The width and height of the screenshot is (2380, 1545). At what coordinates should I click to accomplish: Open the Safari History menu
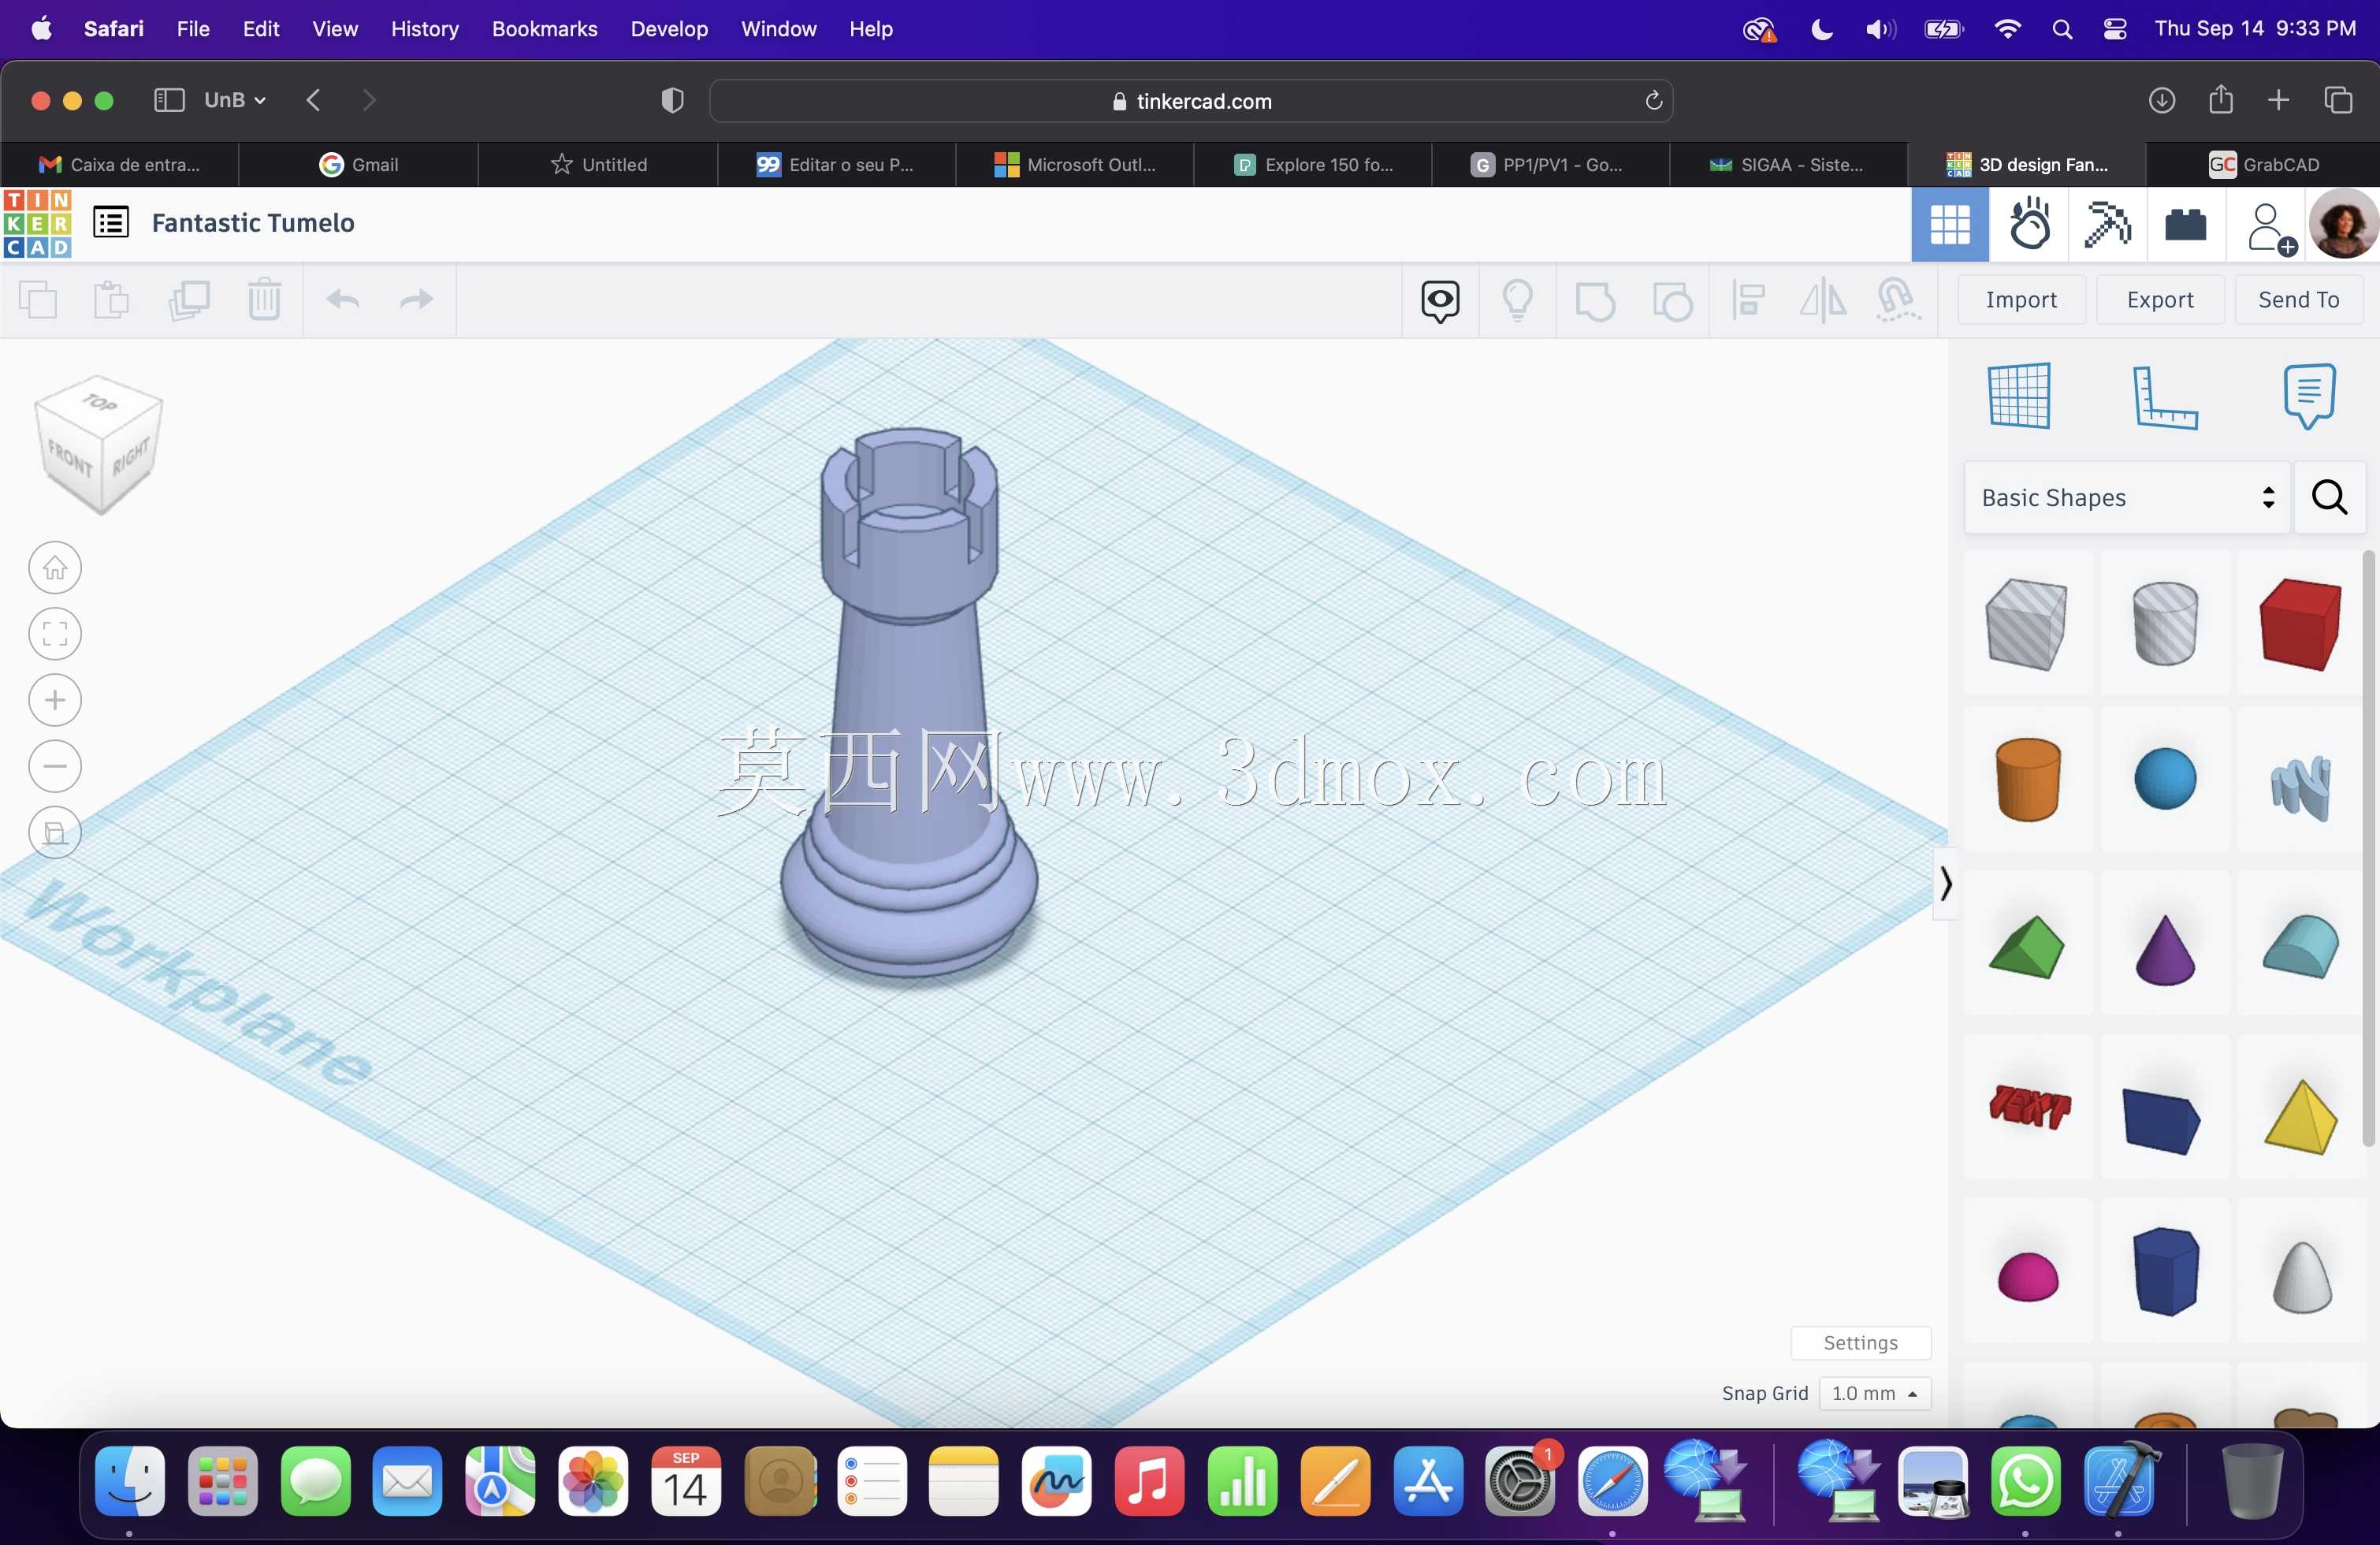click(x=424, y=29)
